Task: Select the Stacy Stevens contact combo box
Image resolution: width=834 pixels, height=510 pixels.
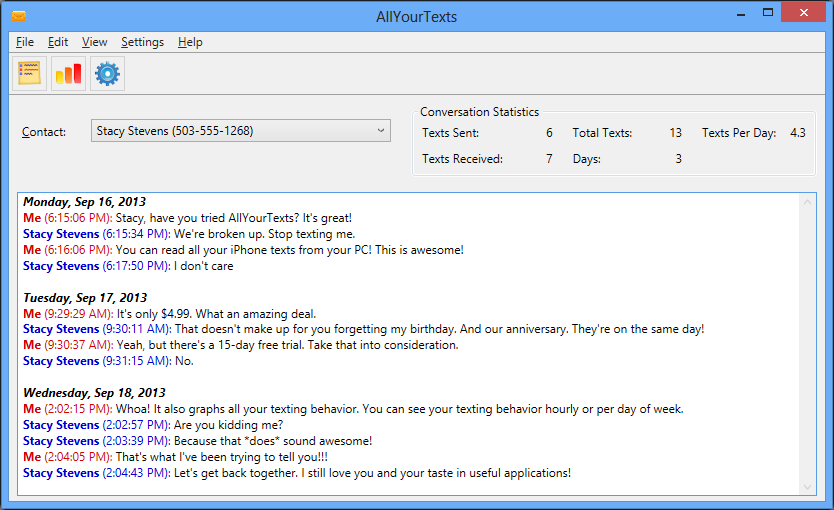Action: coord(240,130)
